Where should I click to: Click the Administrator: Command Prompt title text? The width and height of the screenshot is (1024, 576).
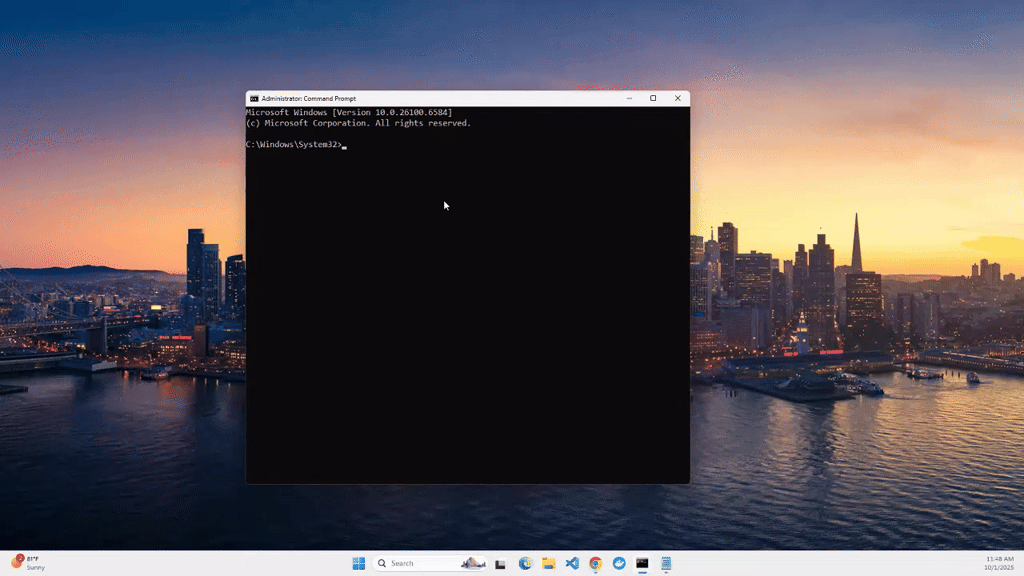308,99
